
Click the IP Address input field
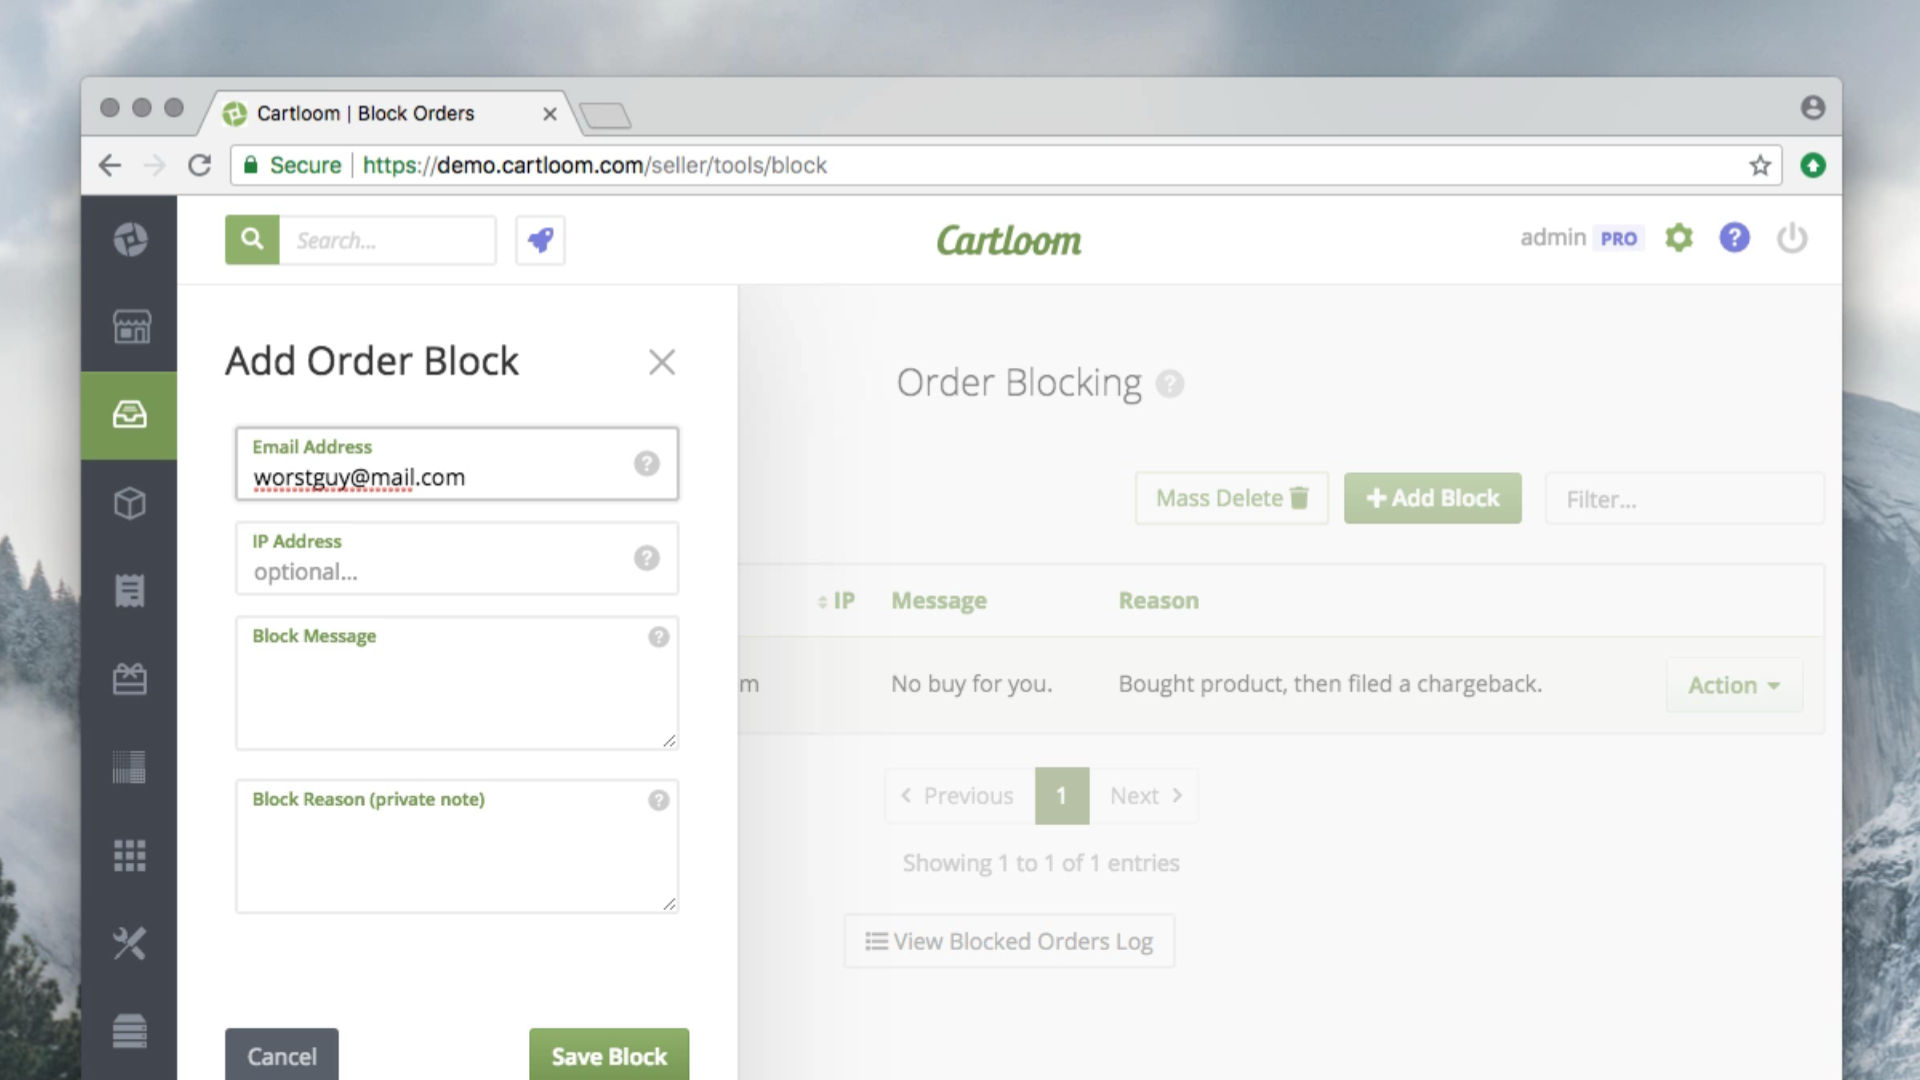(x=457, y=558)
